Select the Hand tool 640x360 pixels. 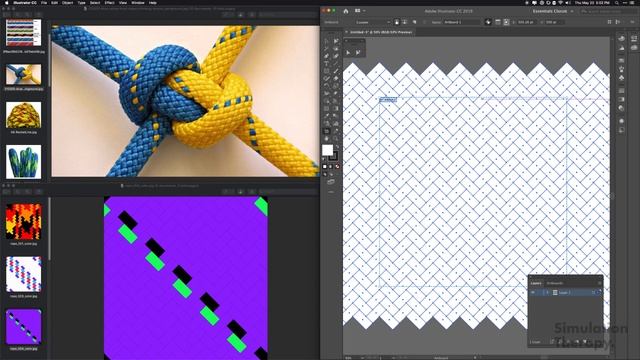327,138
